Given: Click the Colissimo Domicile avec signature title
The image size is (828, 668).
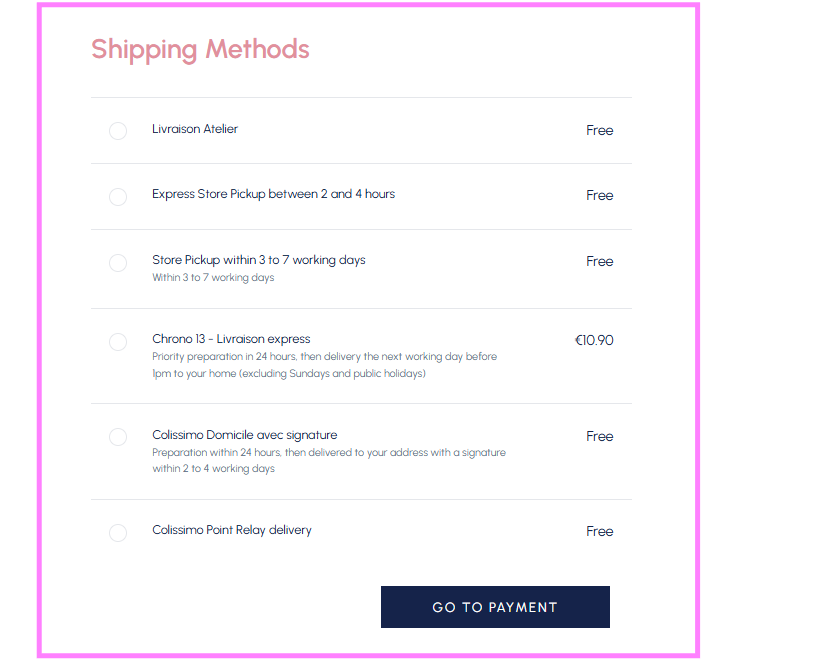Looking at the screenshot, I should click(245, 435).
